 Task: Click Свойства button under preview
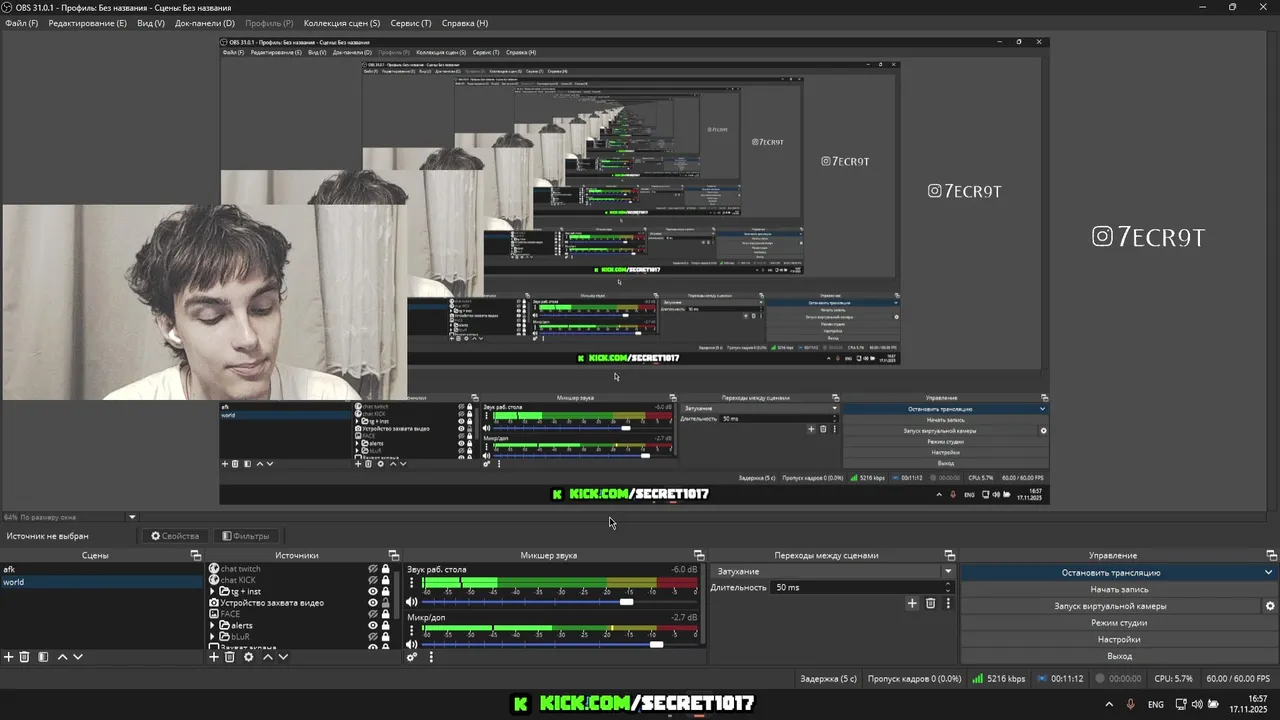tap(175, 536)
